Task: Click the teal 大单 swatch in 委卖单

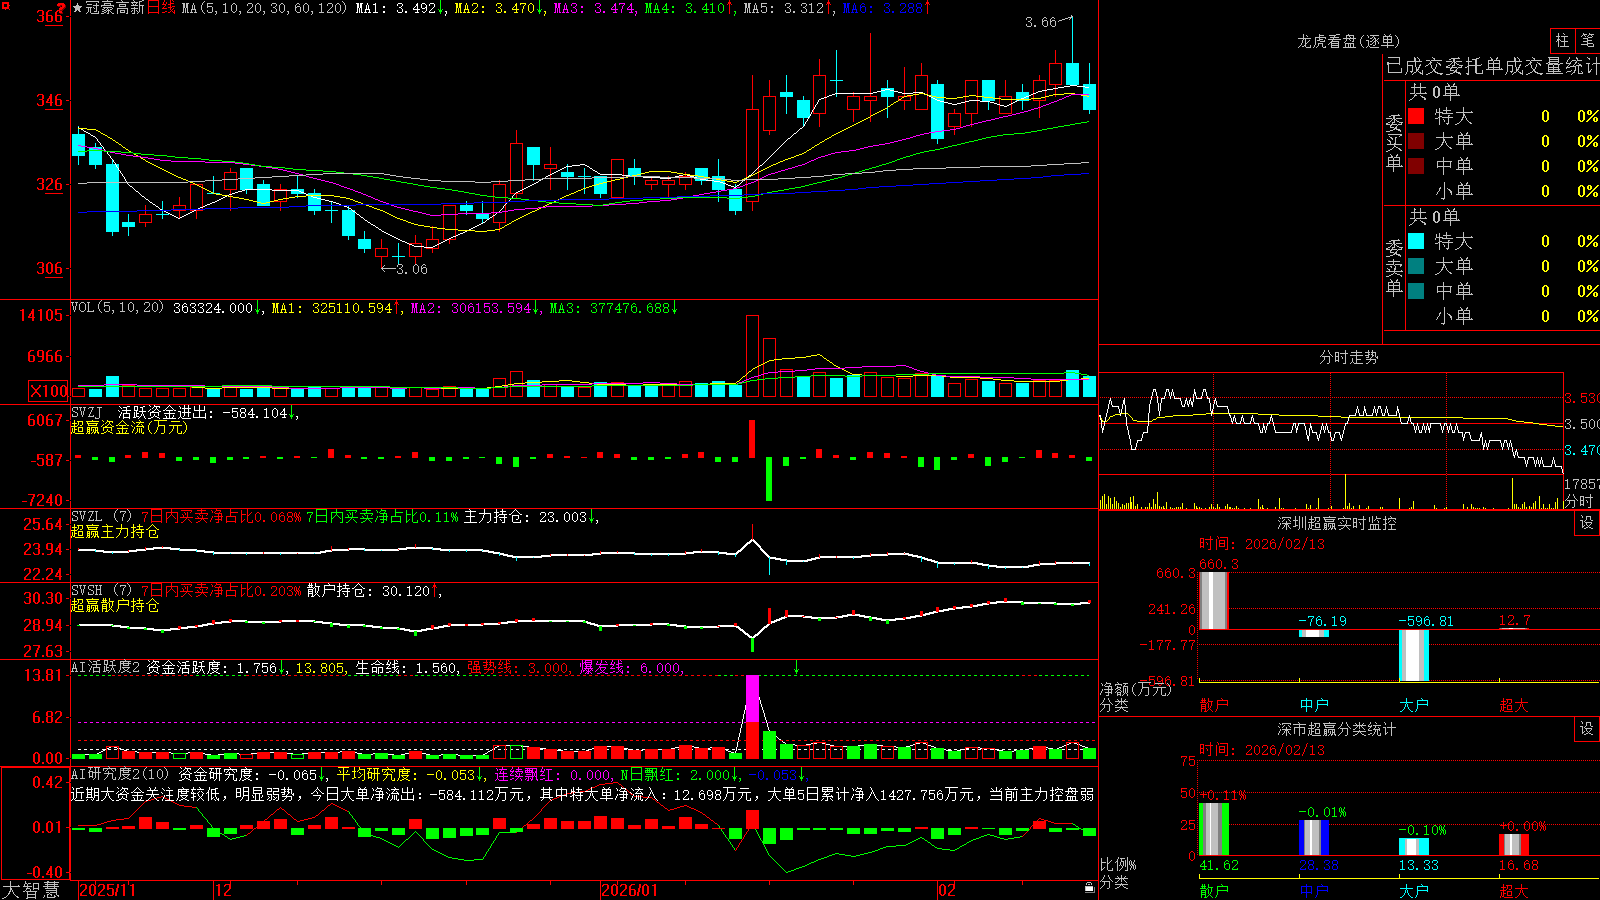Action: tap(1416, 266)
